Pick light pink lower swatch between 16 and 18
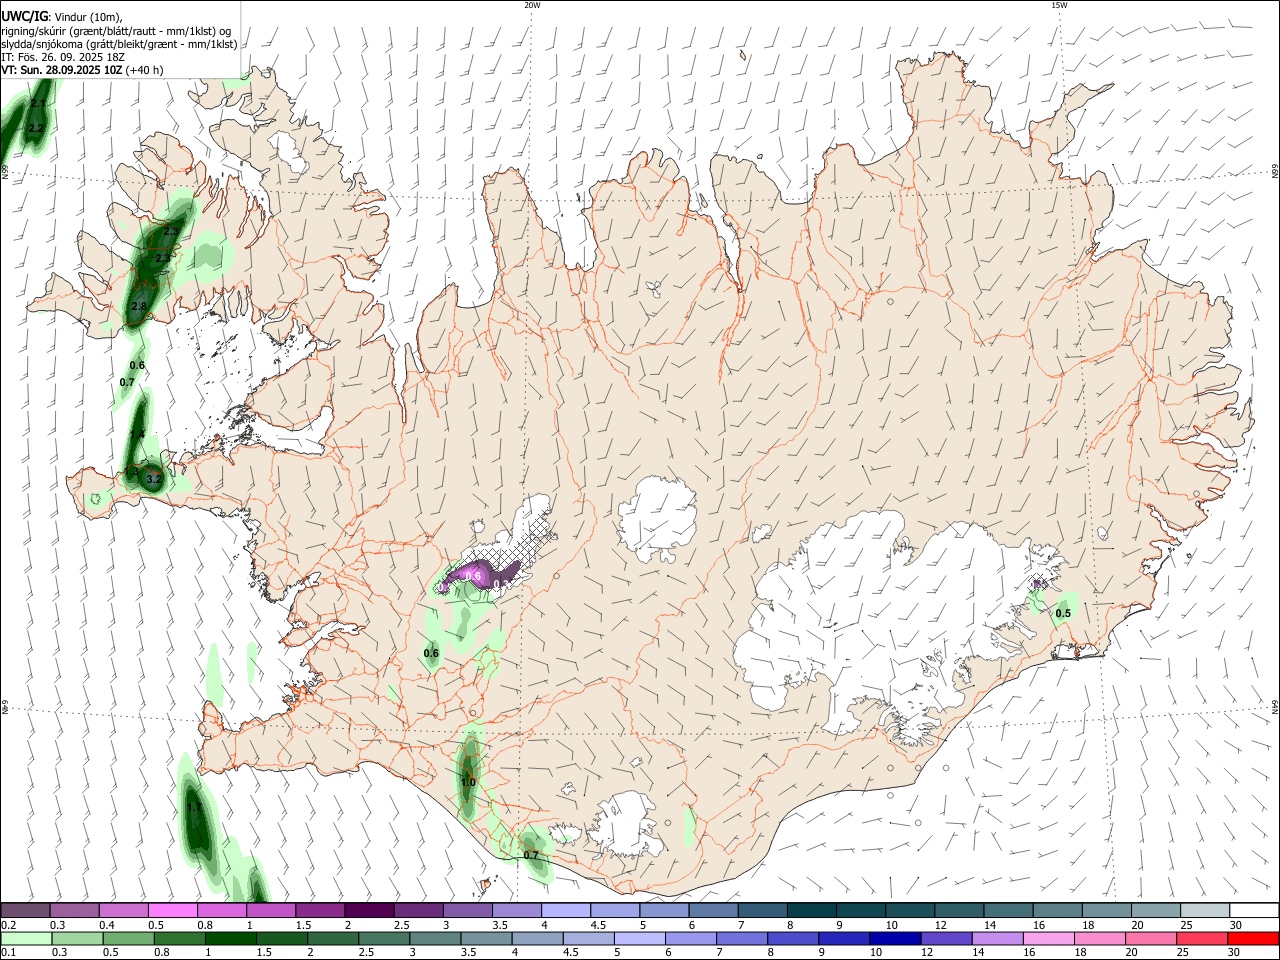This screenshot has width=1280, height=960. coord(1047,938)
